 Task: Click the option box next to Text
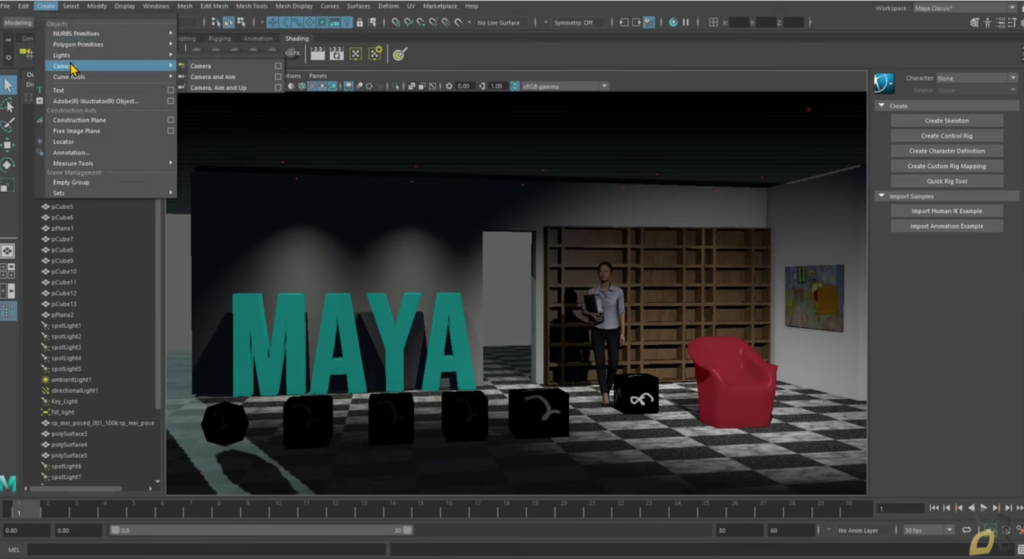click(x=170, y=90)
